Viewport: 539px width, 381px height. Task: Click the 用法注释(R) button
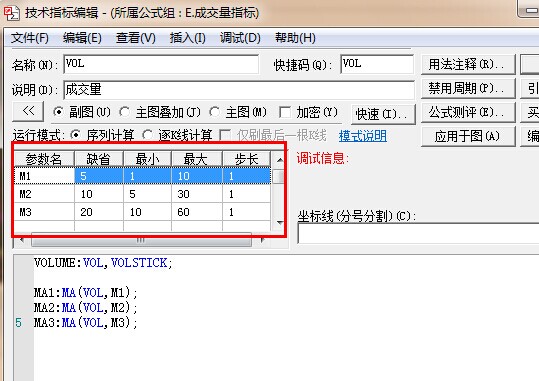pyautogui.click(x=468, y=64)
